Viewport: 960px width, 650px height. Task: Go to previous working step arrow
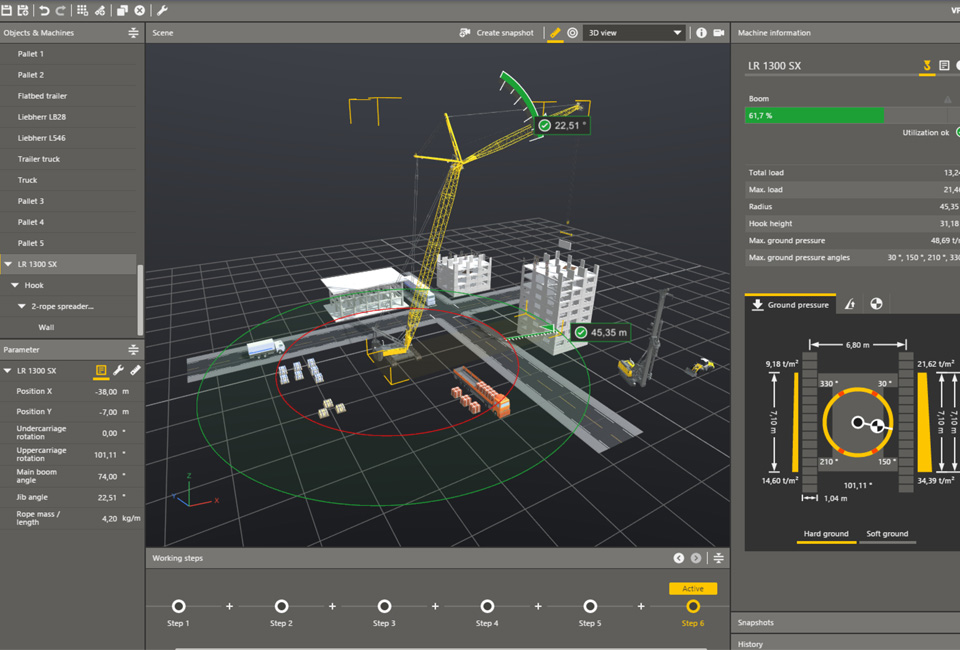[679, 558]
